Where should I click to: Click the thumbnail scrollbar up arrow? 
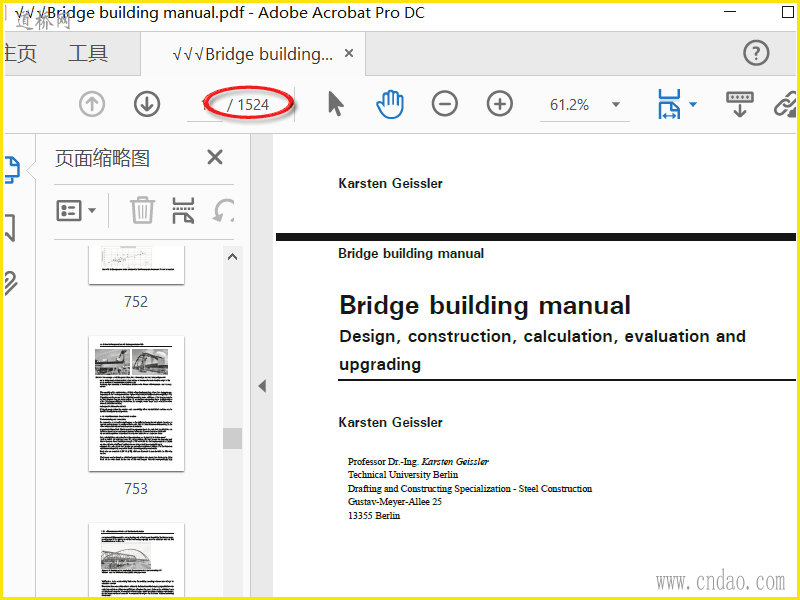click(x=232, y=257)
